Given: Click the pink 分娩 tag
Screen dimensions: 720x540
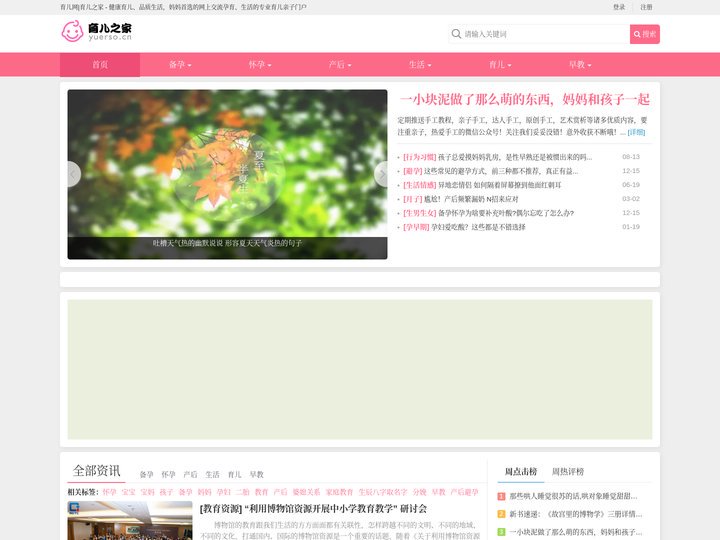Looking at the screenshot, I should point(420,492).
